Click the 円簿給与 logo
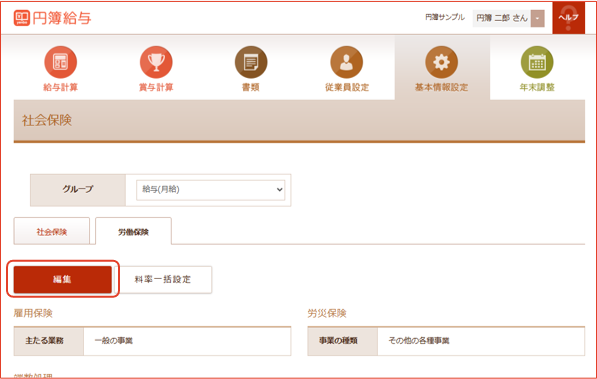Viewport: 597px width, 379px height. [53, 18]
